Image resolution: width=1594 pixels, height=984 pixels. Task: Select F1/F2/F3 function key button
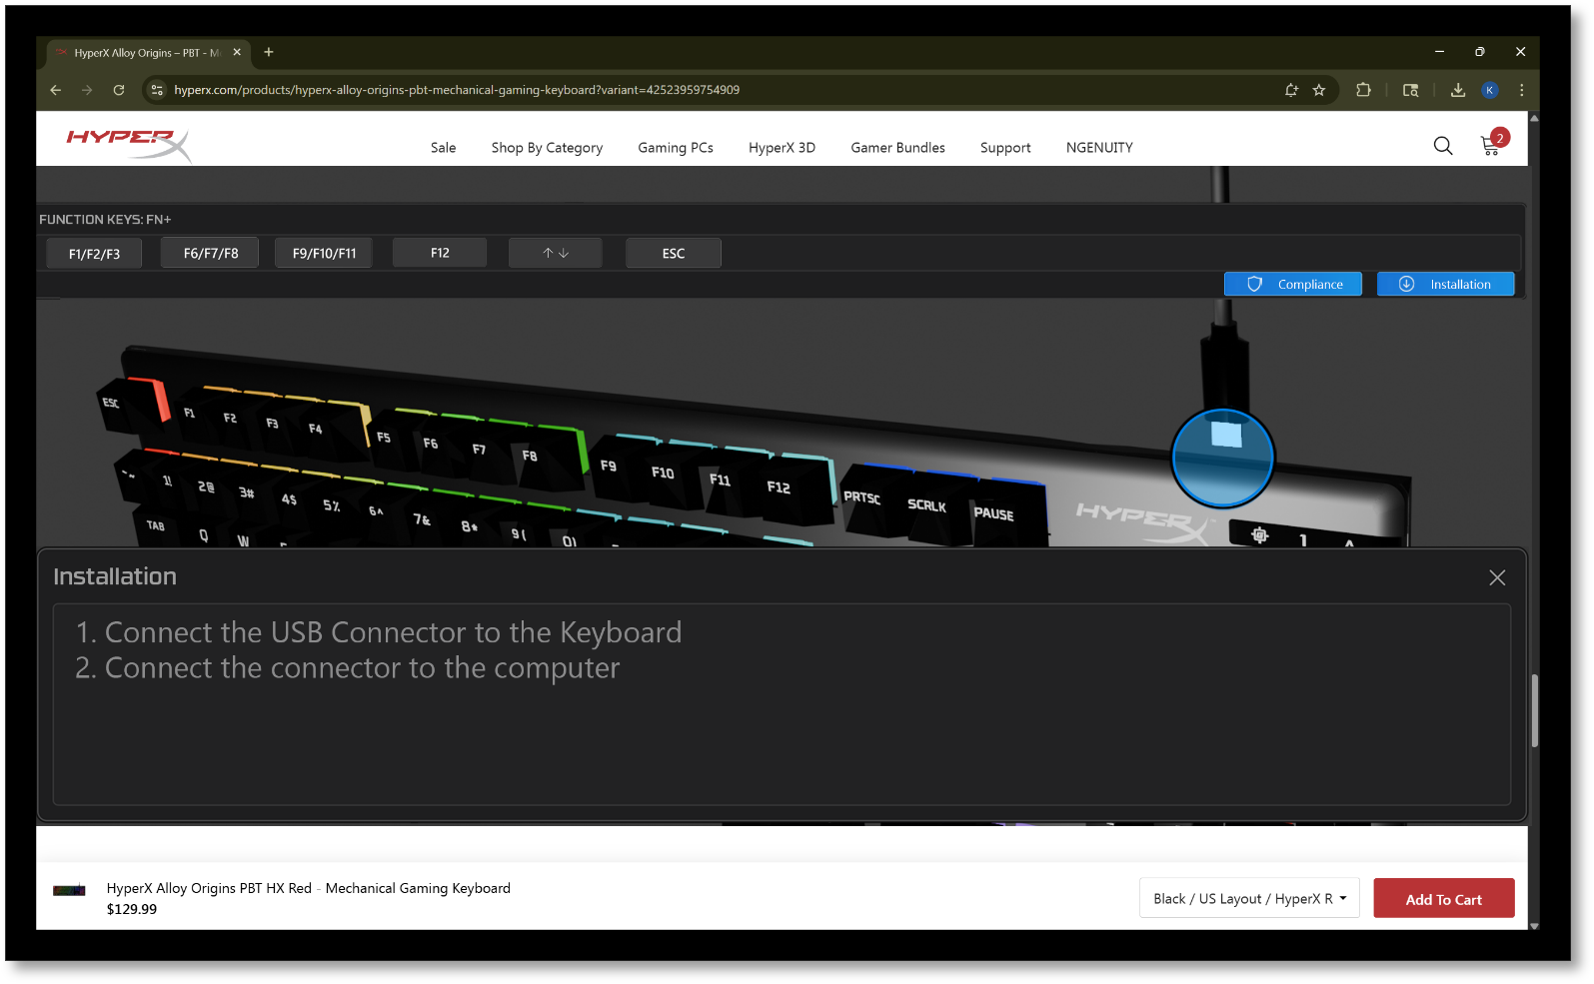(x=94, y=254)
